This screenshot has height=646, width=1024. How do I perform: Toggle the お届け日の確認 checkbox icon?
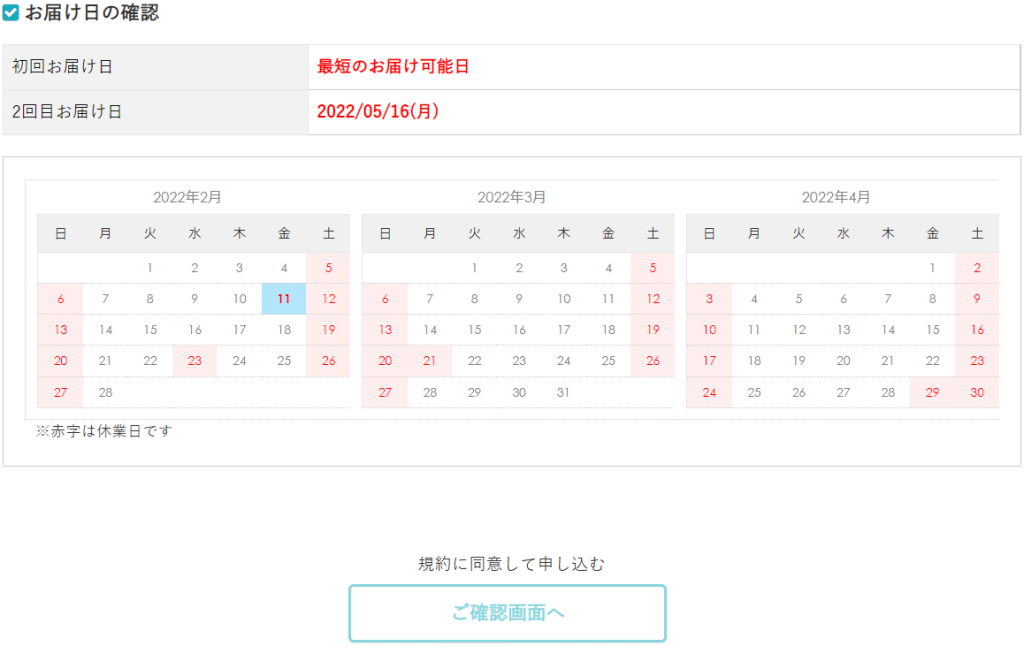tap(11, 13)
